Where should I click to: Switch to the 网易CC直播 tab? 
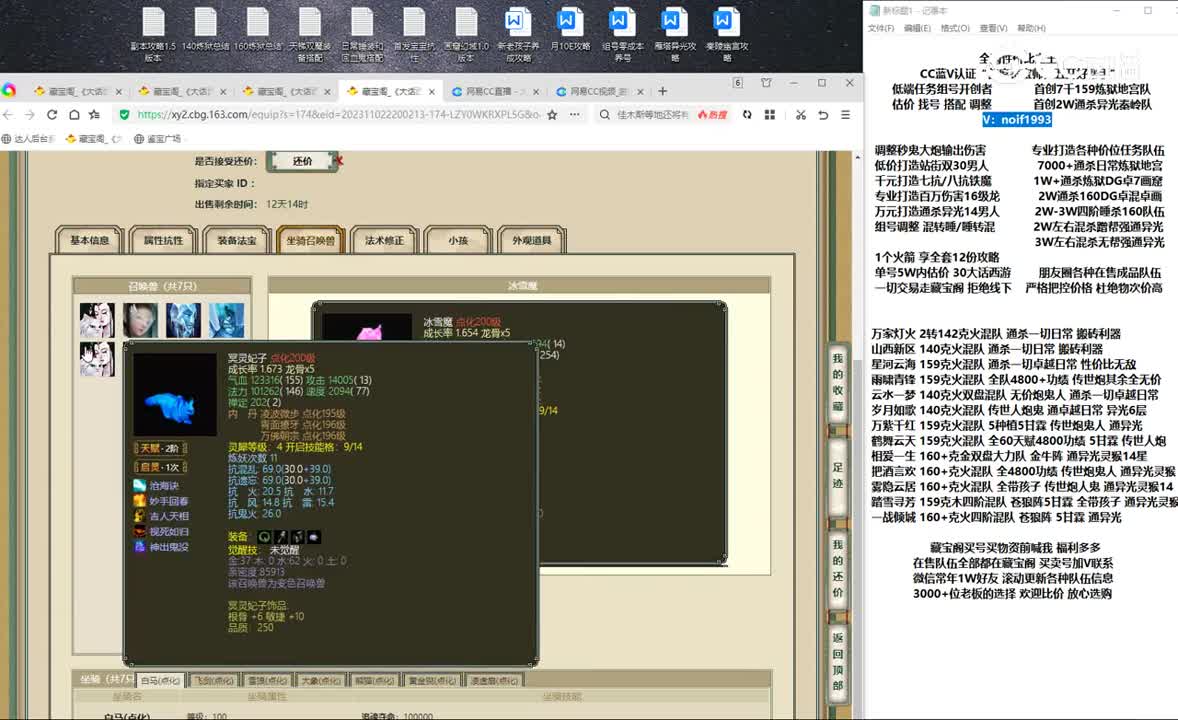[x=494, y=92]
